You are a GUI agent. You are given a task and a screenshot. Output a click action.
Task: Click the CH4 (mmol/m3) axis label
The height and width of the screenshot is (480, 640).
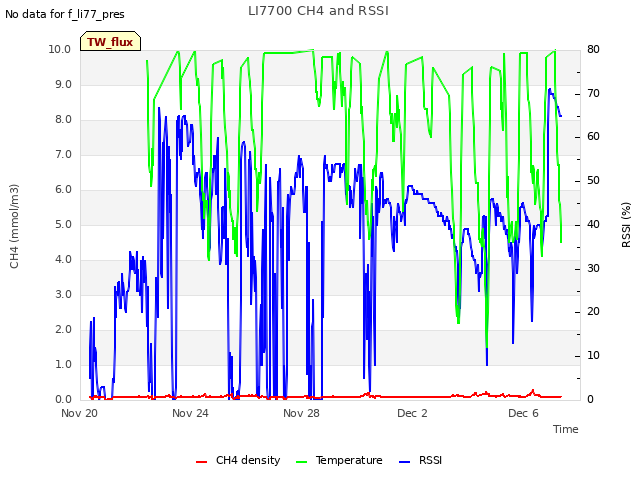14,226
